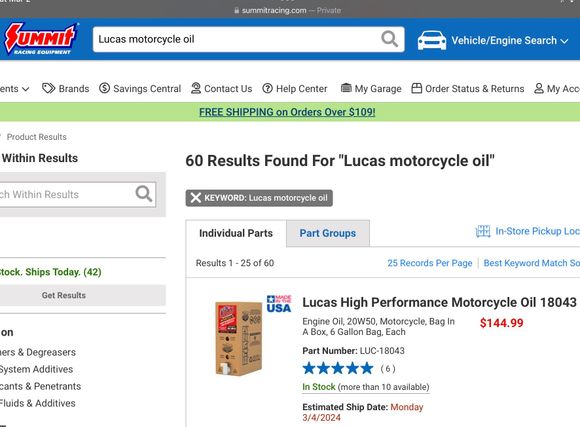580x427 pixels.
Task: Open the FREE SHIPPING on Orders link
Action: point(287,112)
